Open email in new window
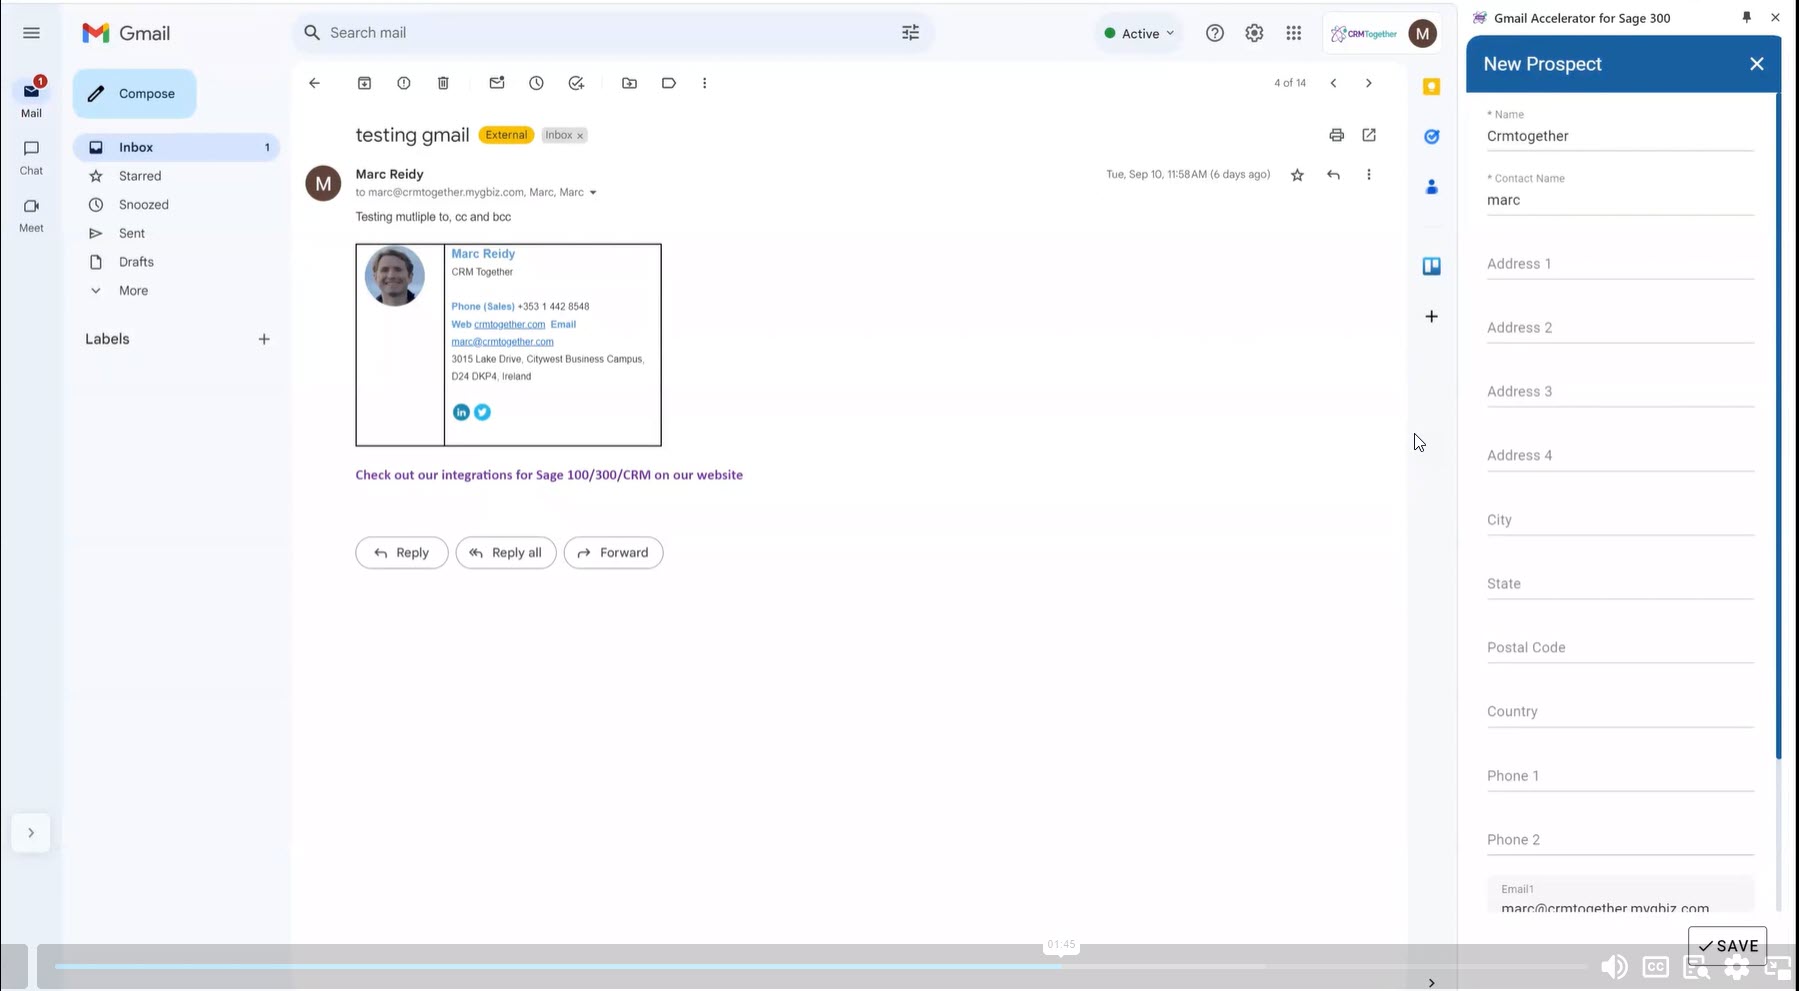 point(1369,135)
